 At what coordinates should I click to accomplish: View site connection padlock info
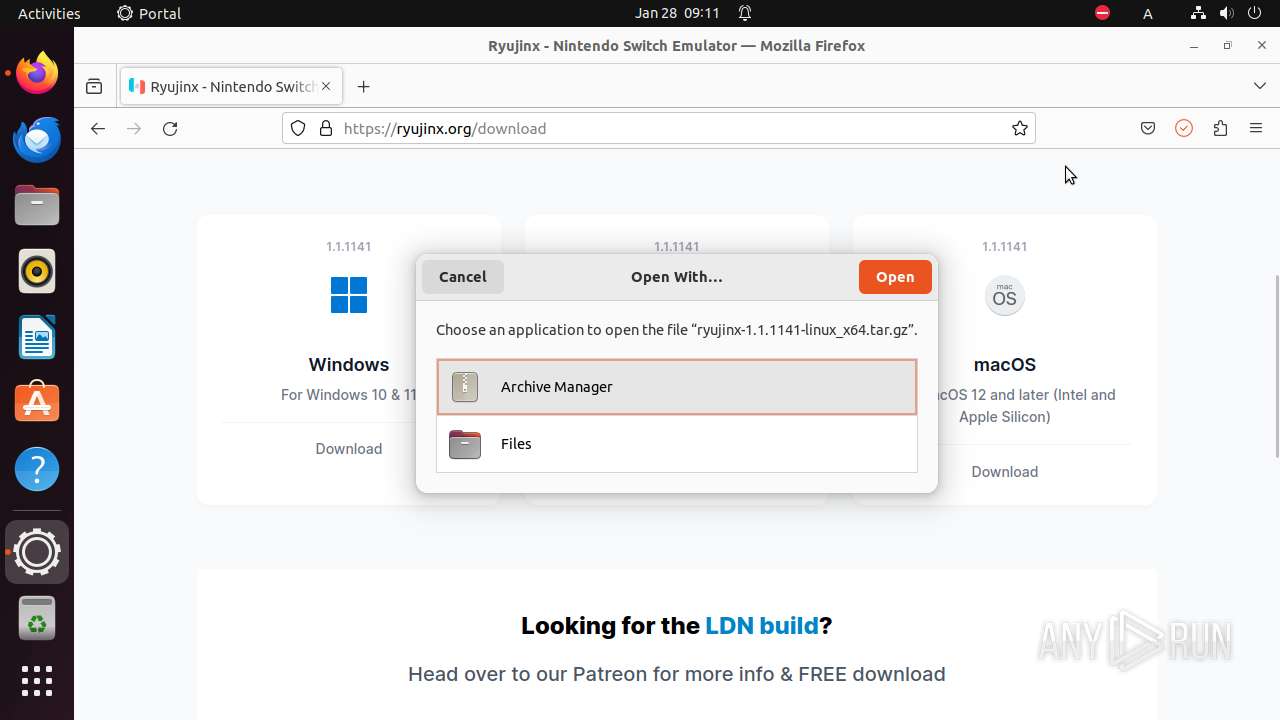pyautogui.click(x=325, y=128)
